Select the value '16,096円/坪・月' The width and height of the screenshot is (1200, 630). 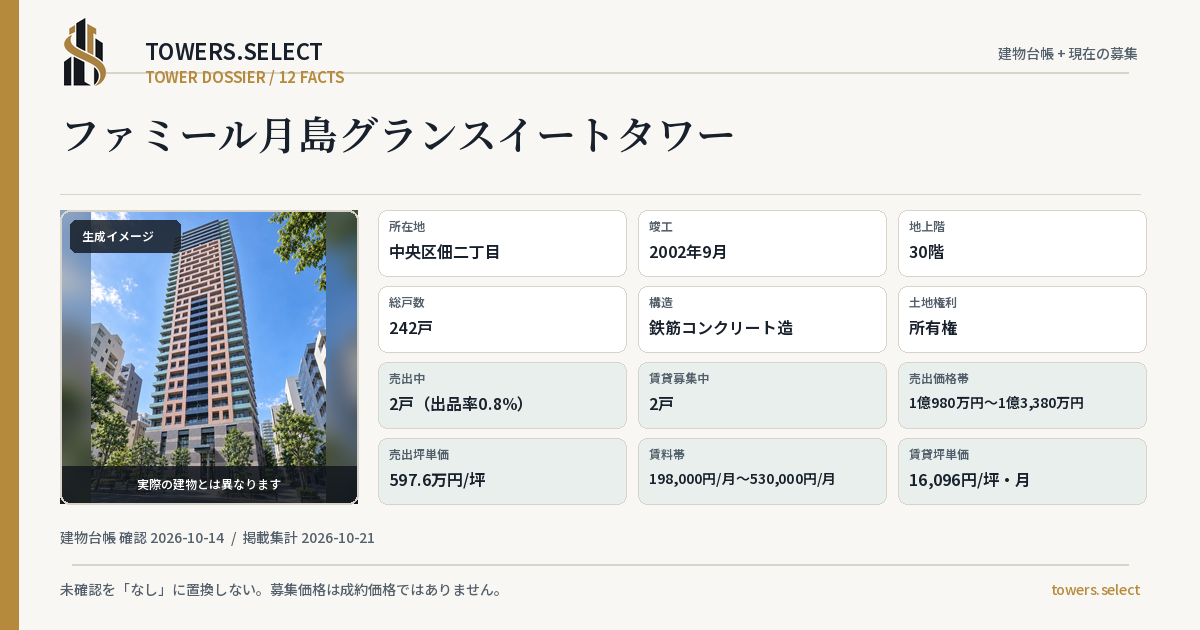pos(970,480)
